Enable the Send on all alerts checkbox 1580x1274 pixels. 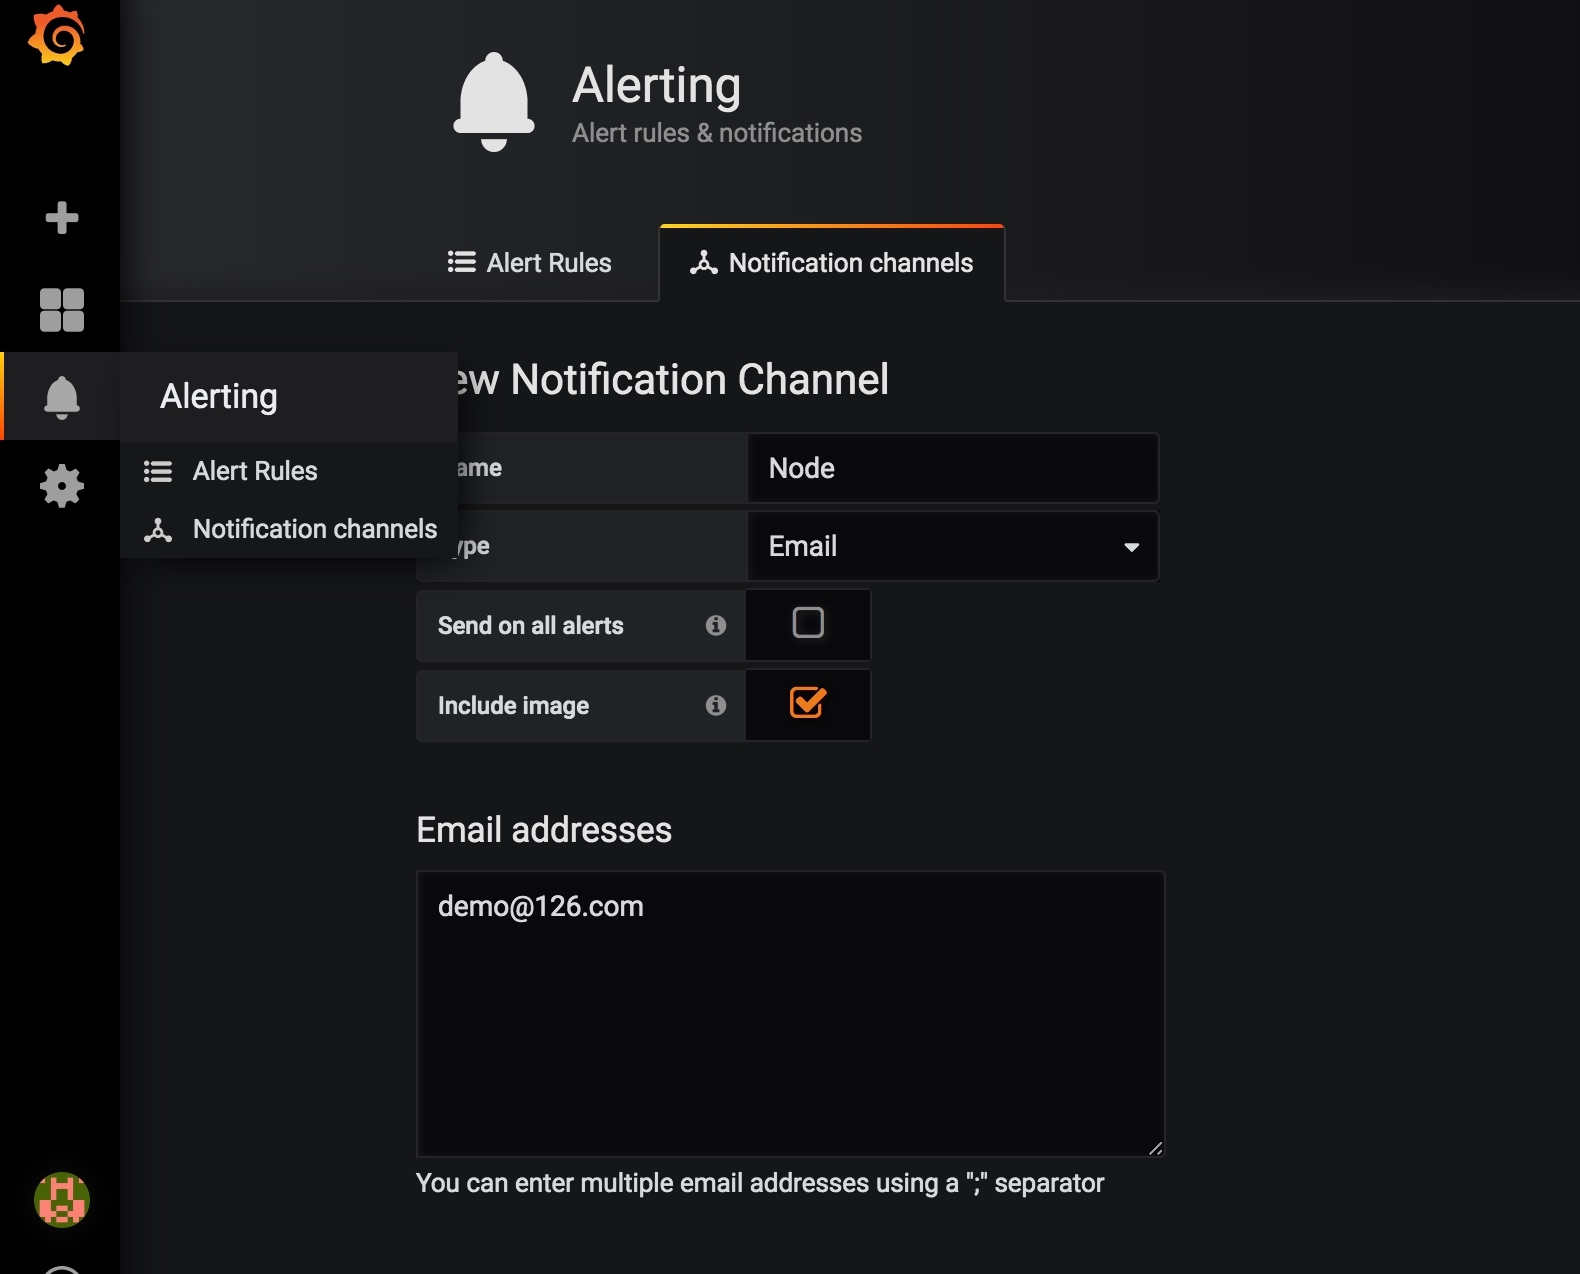(x=807, y=623)
